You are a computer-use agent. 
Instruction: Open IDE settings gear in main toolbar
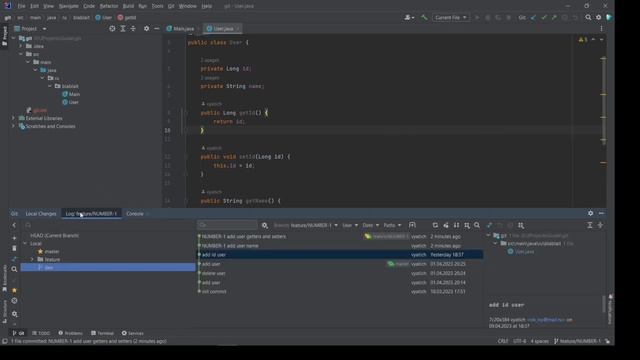coord(598,18)
